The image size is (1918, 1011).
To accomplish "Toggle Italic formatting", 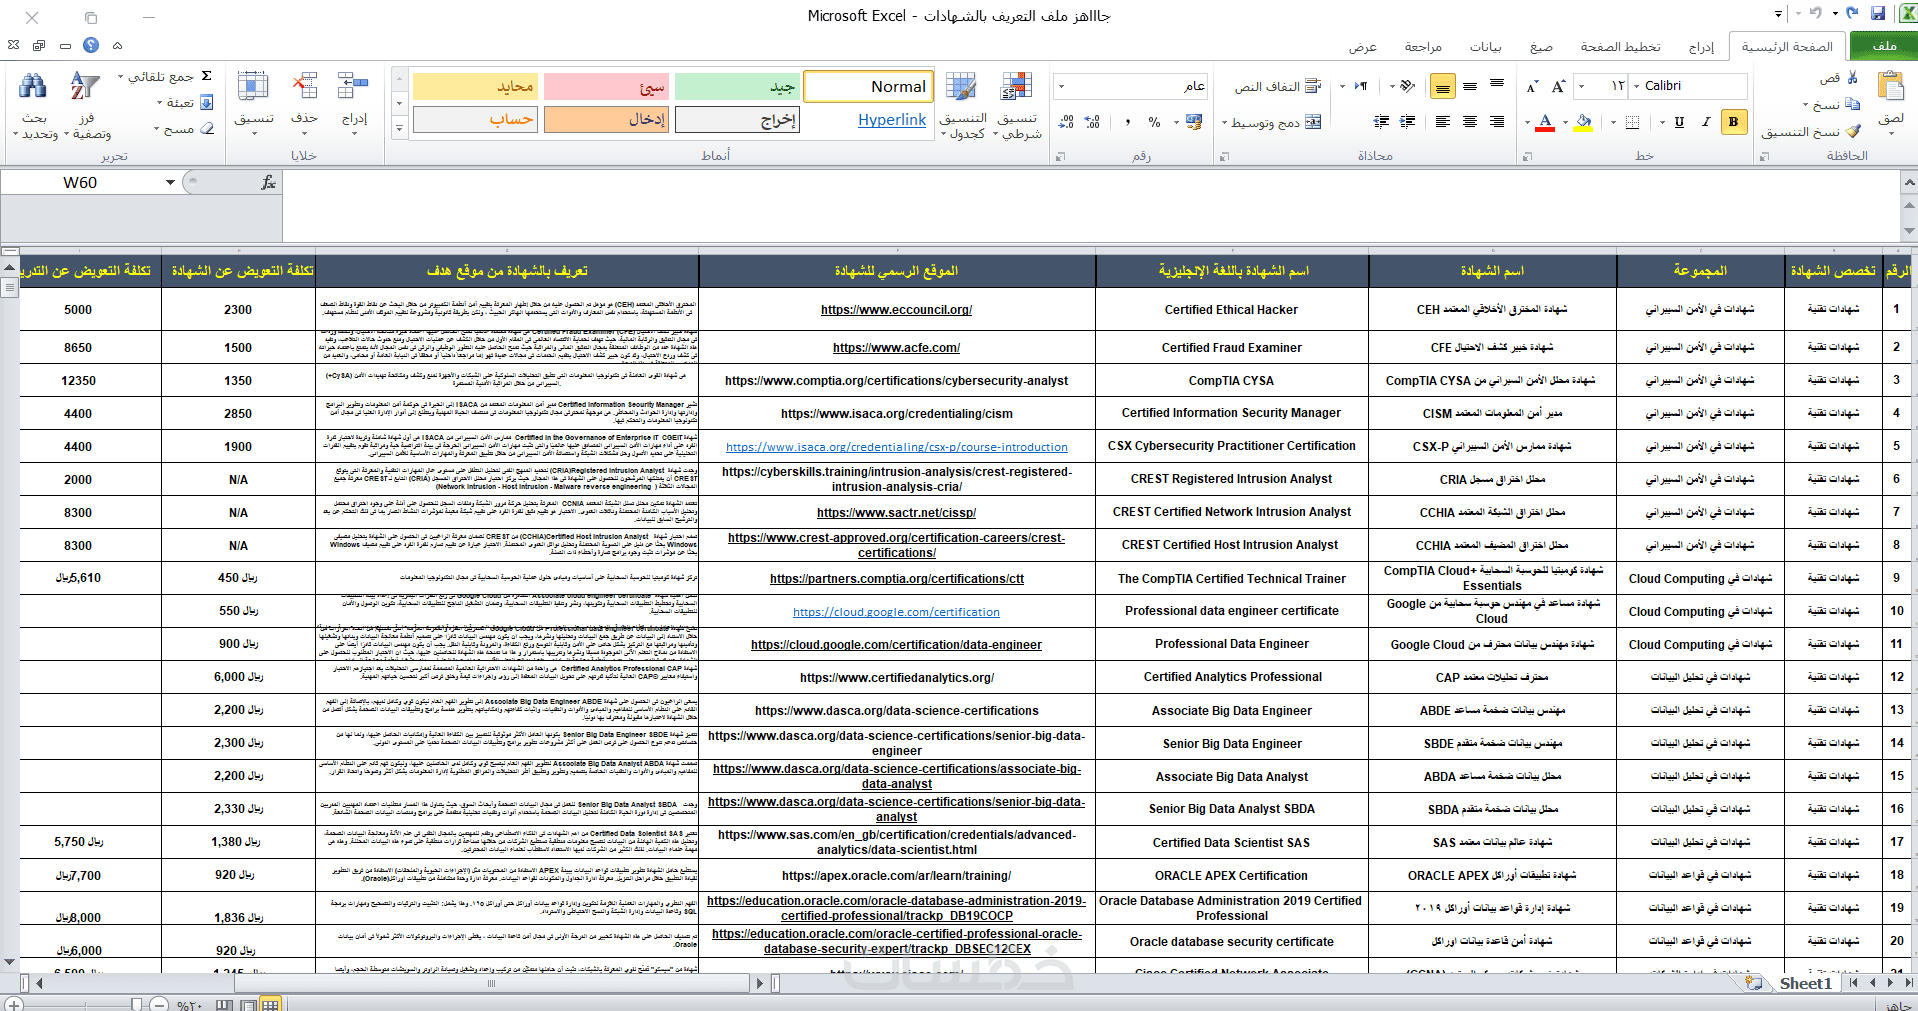I will click(1706, 122).
